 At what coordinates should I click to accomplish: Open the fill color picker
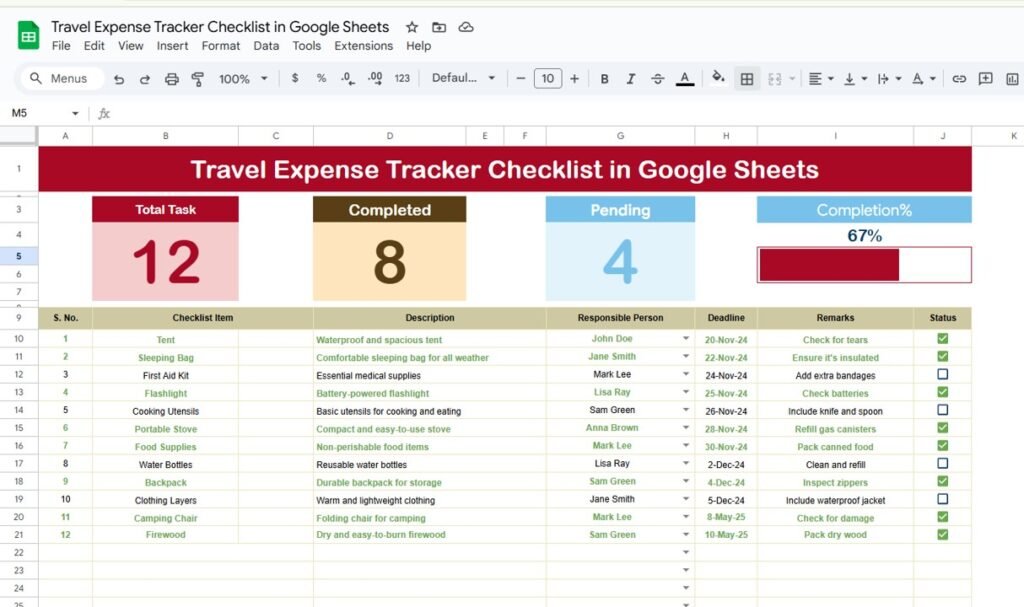pos(718,78)
